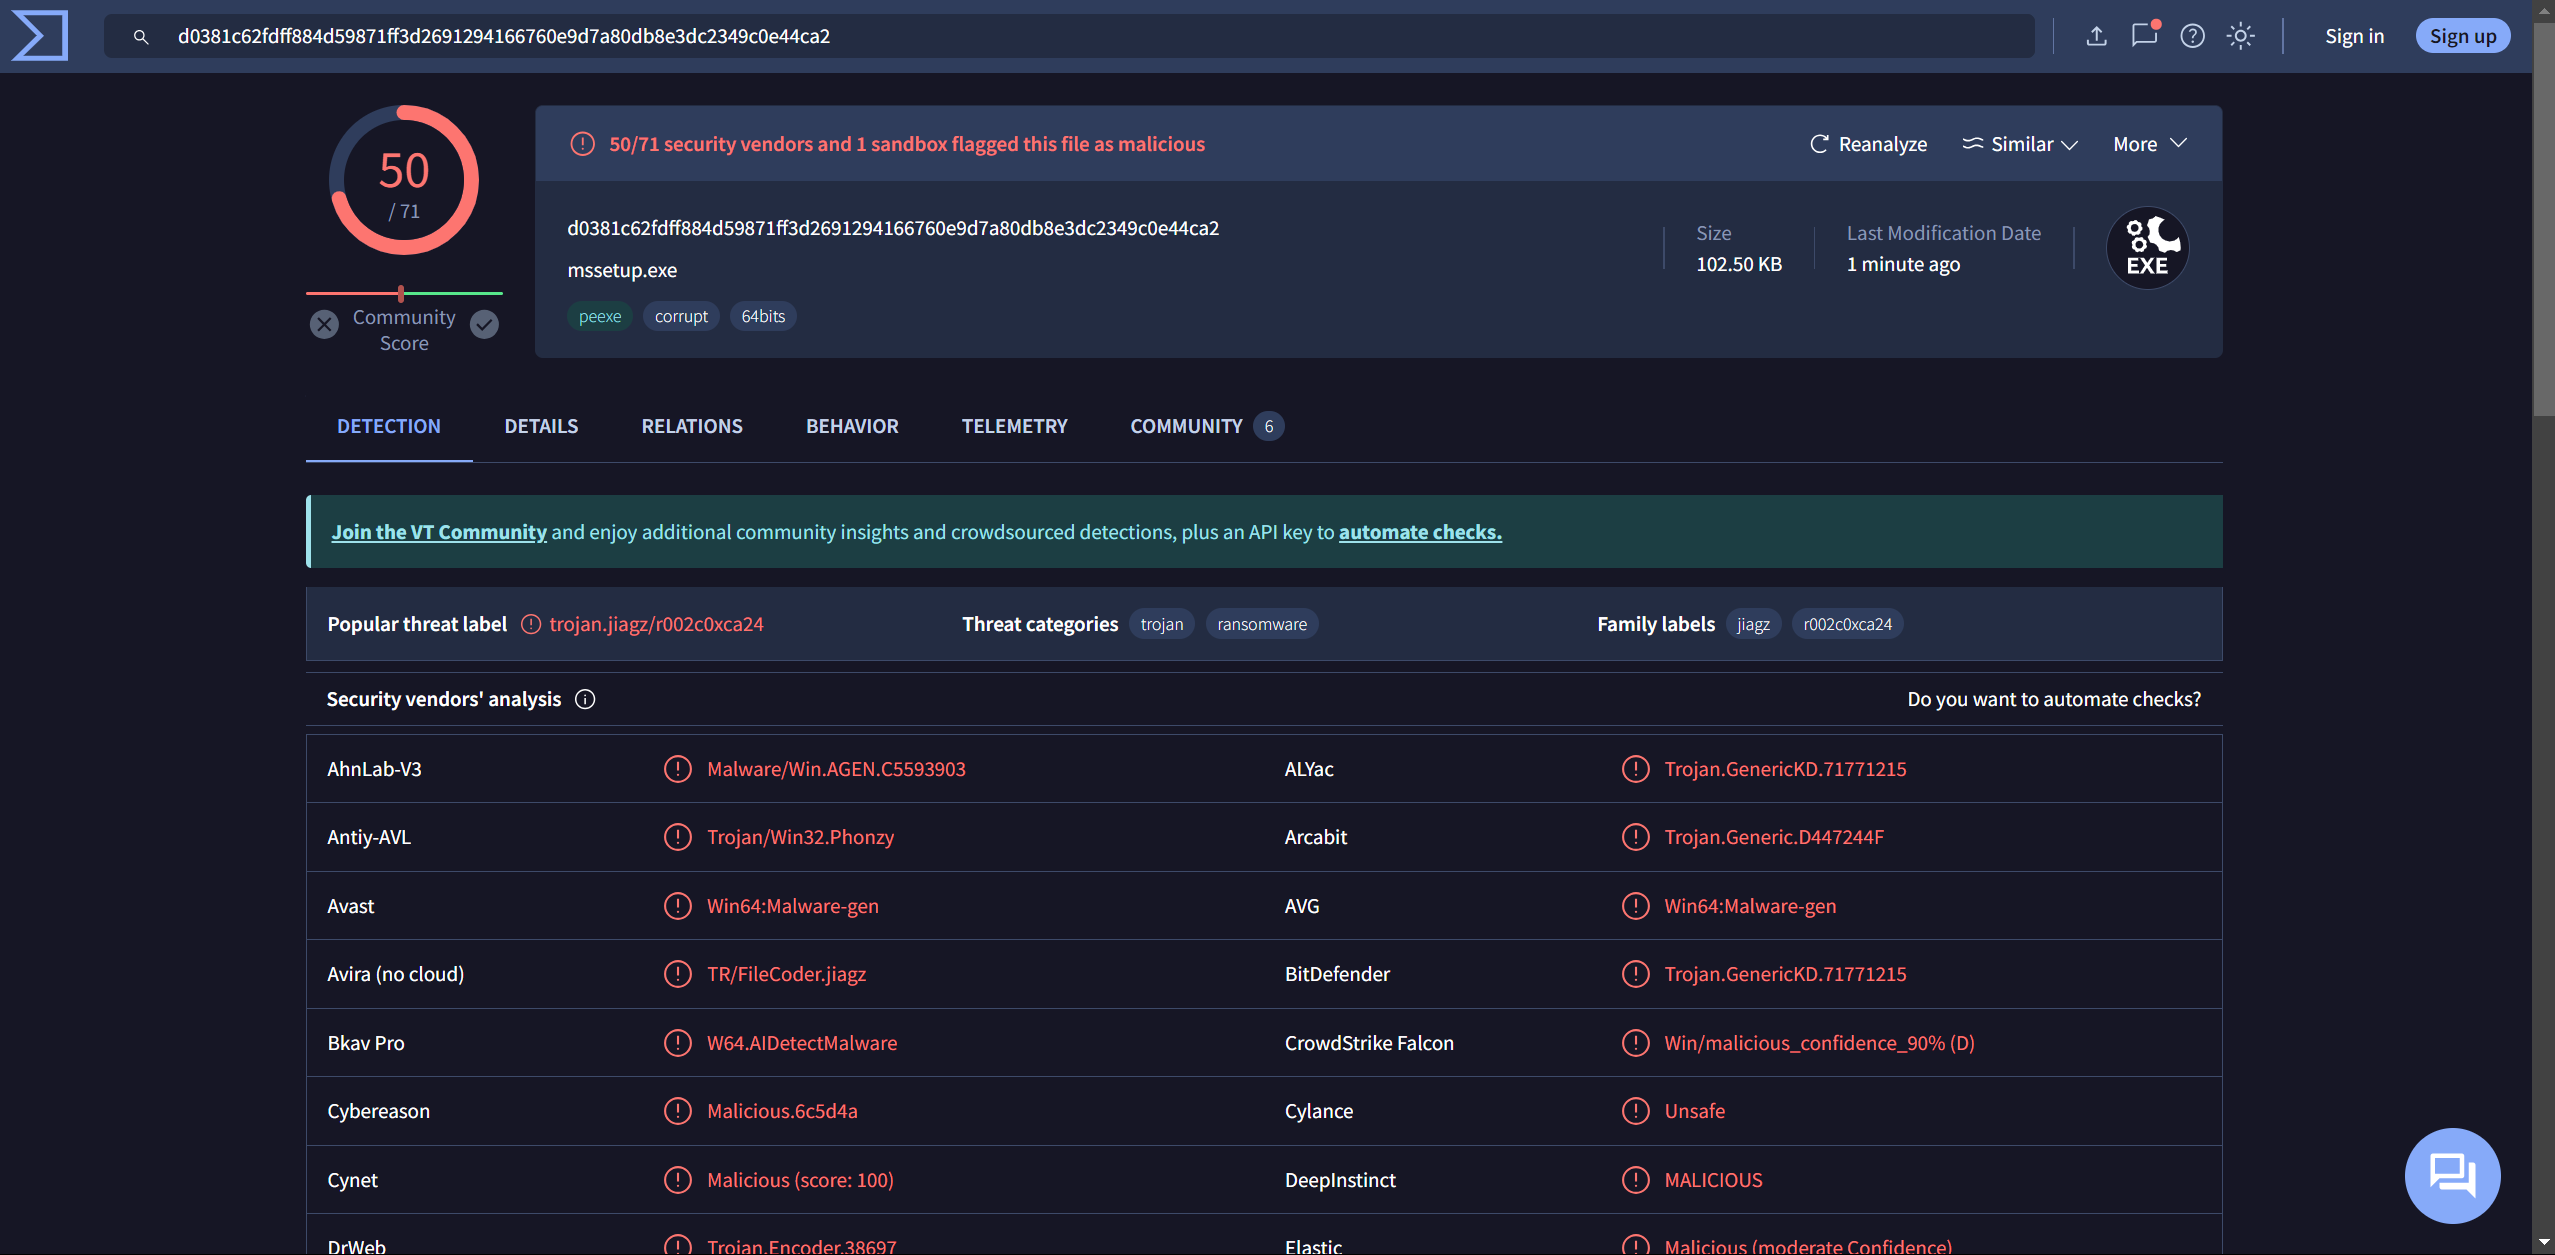Click the ransomware threat category tag
The image size is (2555, 1255).
(x=1261, y=624)
